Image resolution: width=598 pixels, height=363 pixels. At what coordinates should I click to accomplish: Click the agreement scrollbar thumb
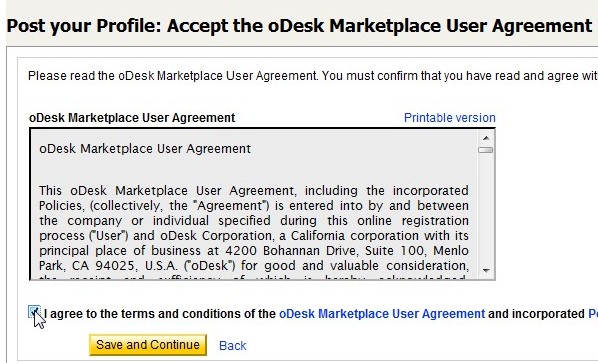(486, 150)
